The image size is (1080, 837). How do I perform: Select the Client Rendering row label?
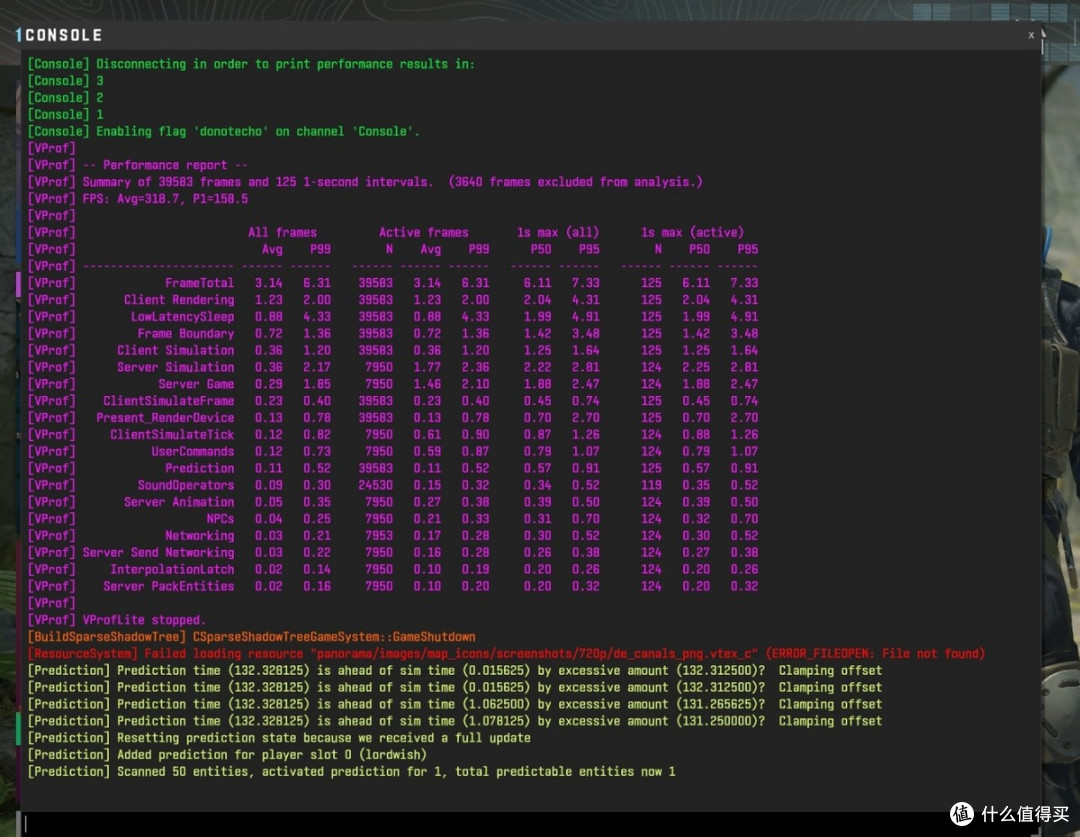point(179,300)
